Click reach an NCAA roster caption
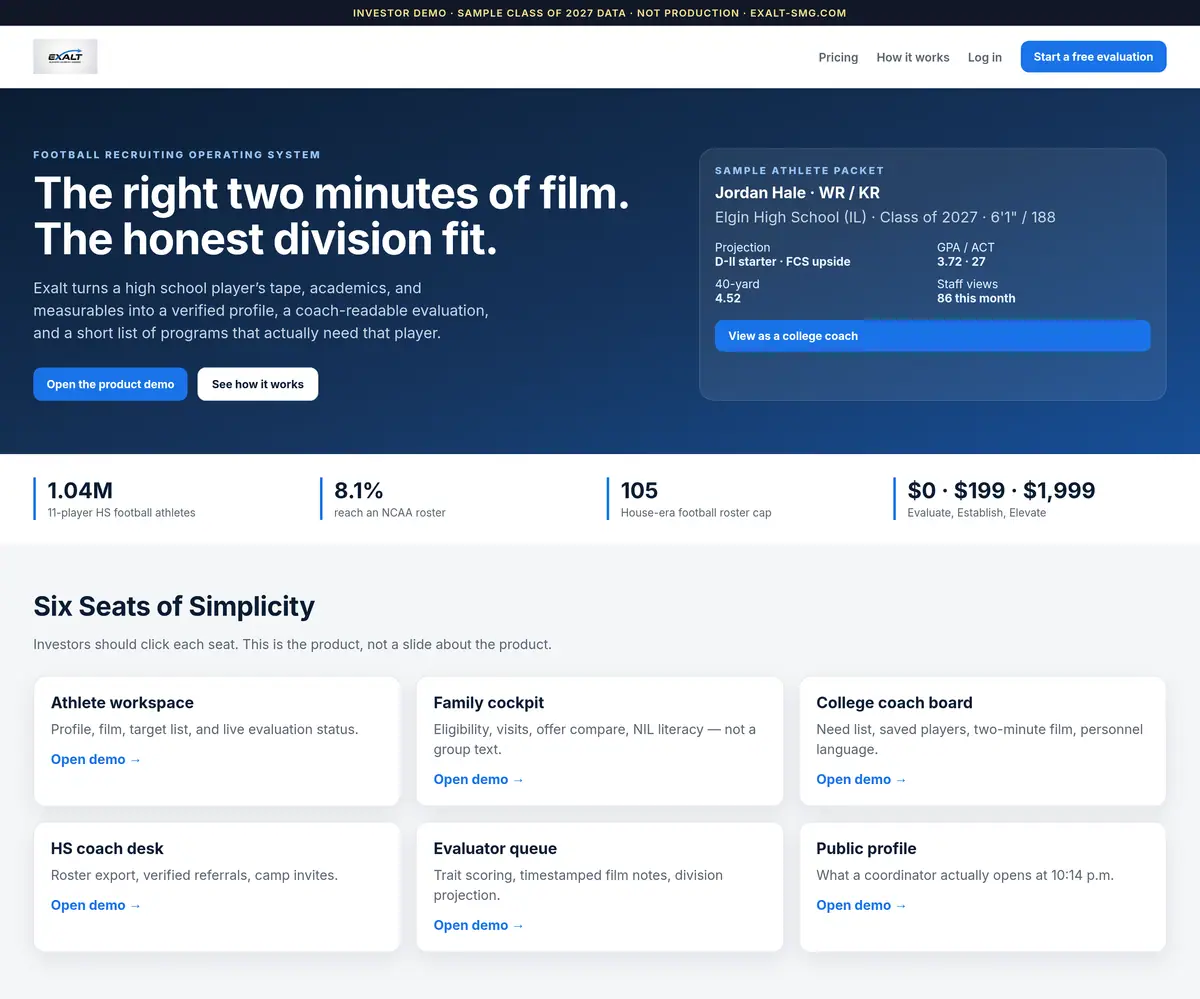This screenshot has width=1200, height=999. tap(390, 513)
